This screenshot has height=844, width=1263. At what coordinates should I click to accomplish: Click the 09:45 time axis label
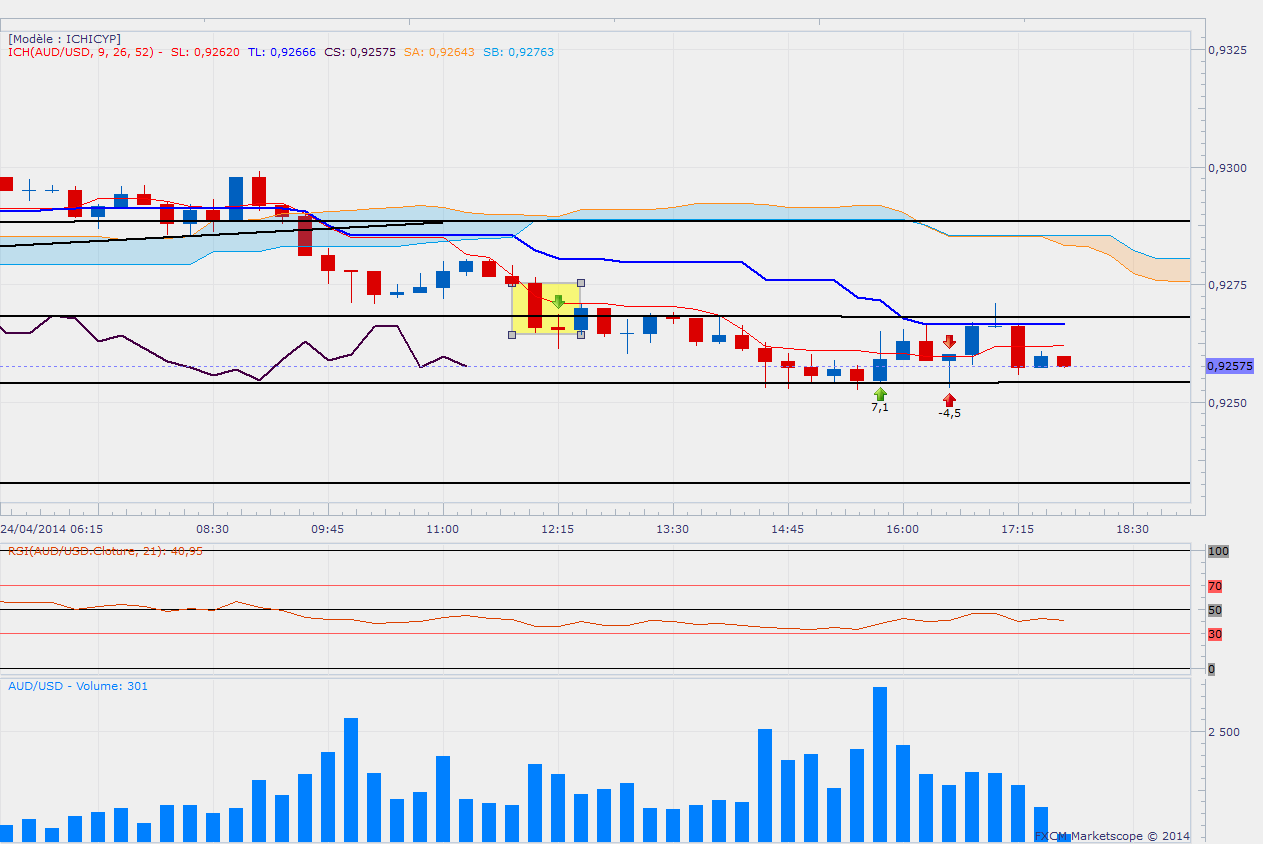pos(327,528)
